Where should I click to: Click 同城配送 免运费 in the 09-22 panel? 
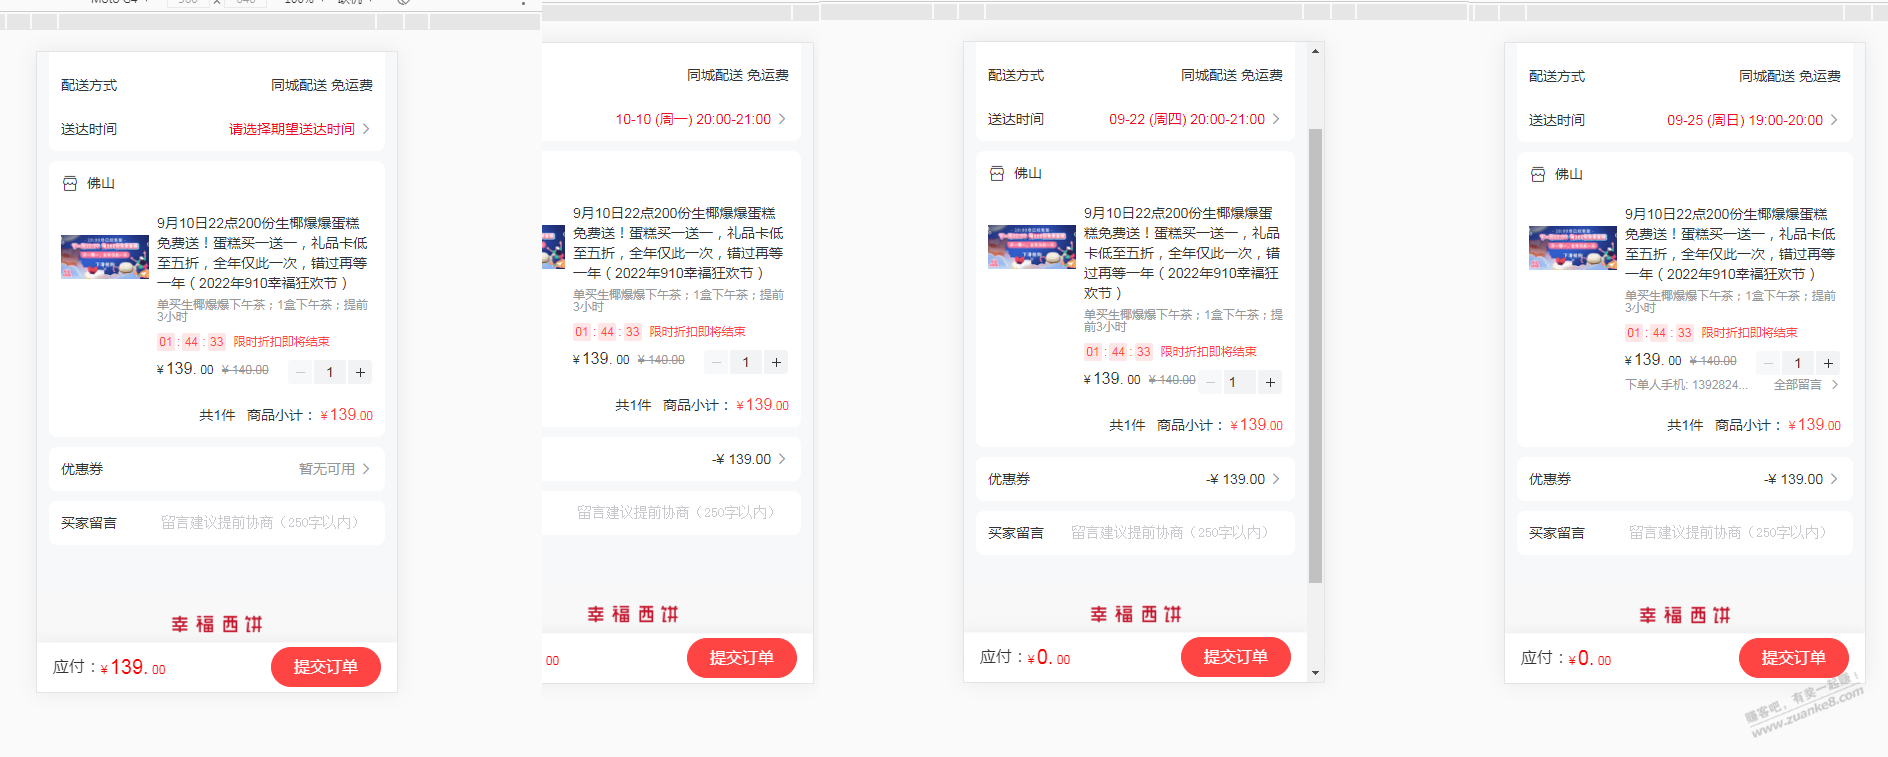(x=1232, y=75)
